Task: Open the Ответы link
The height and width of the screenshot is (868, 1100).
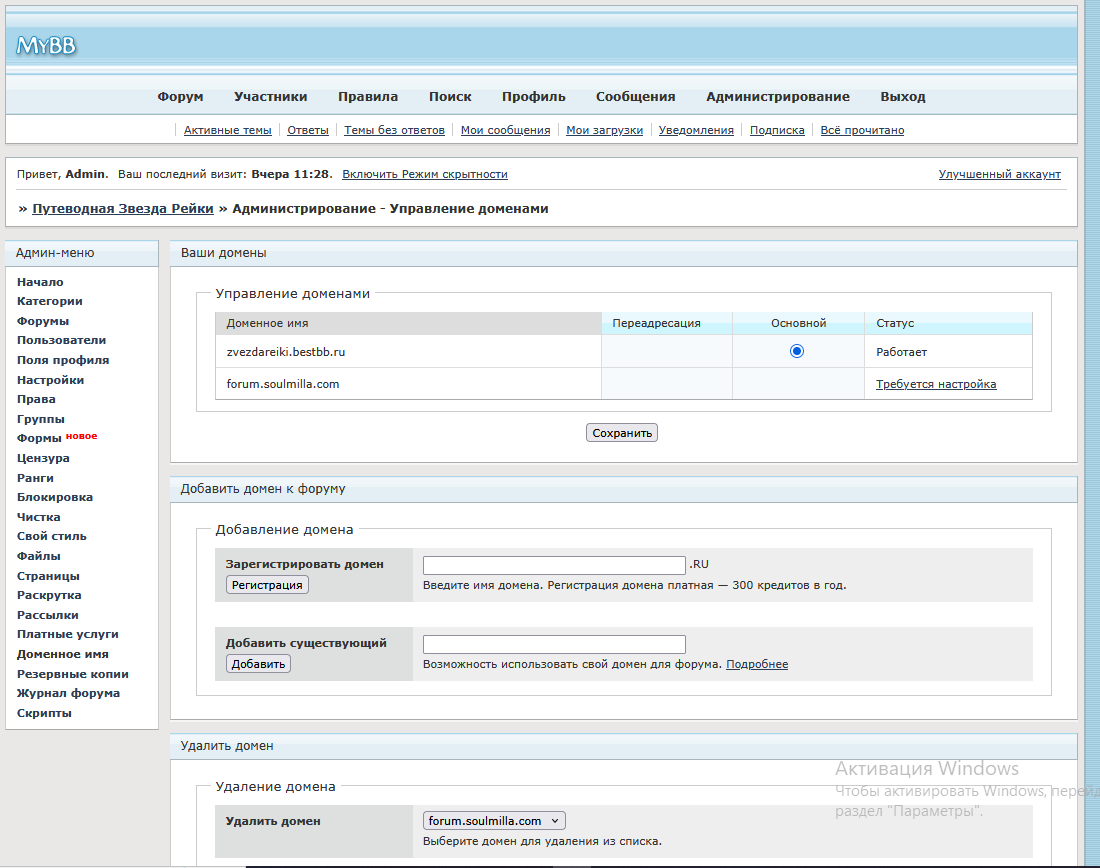Action: point(308,130)
